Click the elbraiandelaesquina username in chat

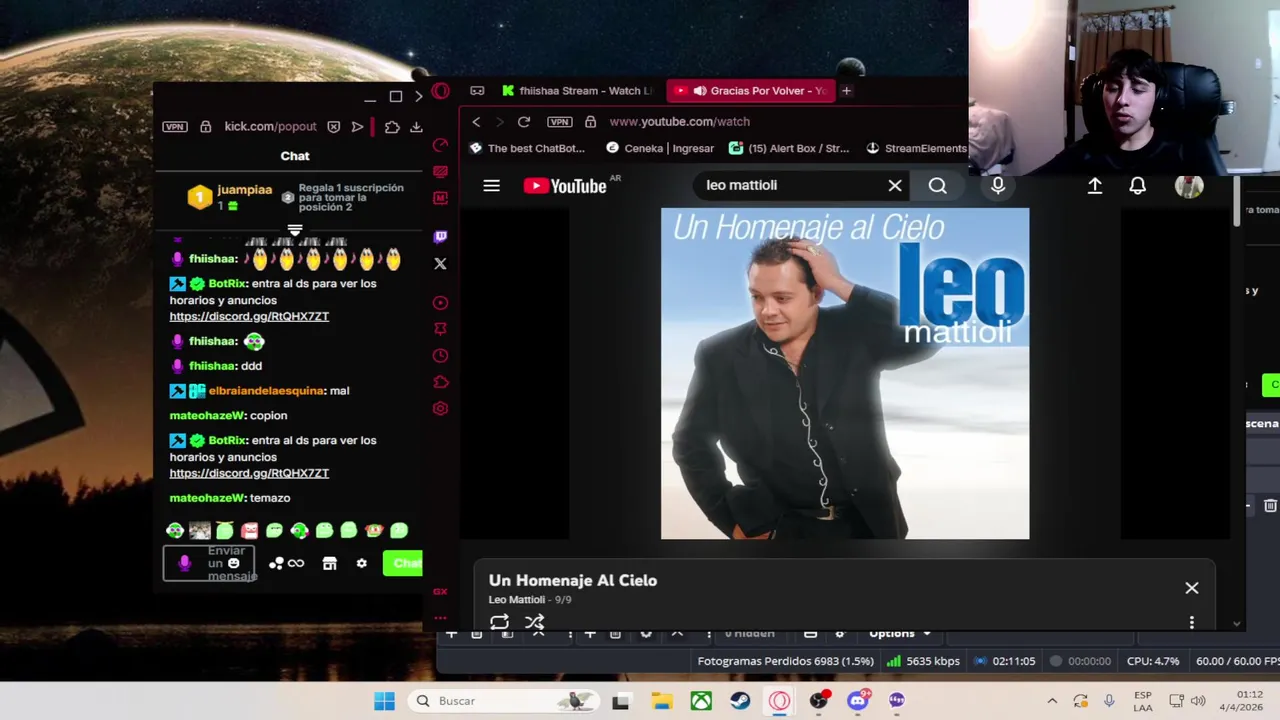click(x=266, y=391)
